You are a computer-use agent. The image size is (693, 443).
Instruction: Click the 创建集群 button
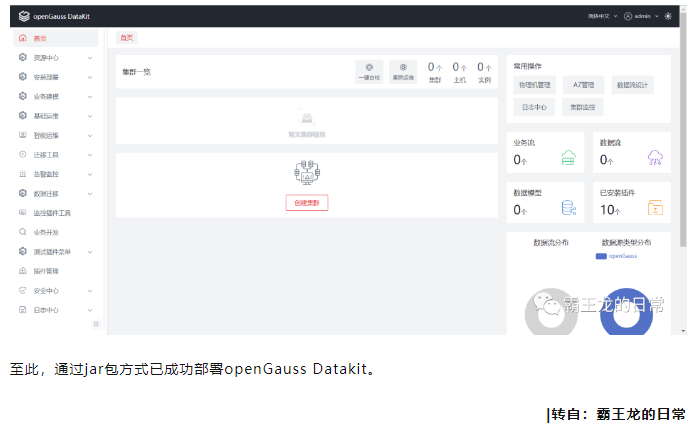(x=307, y=203)
